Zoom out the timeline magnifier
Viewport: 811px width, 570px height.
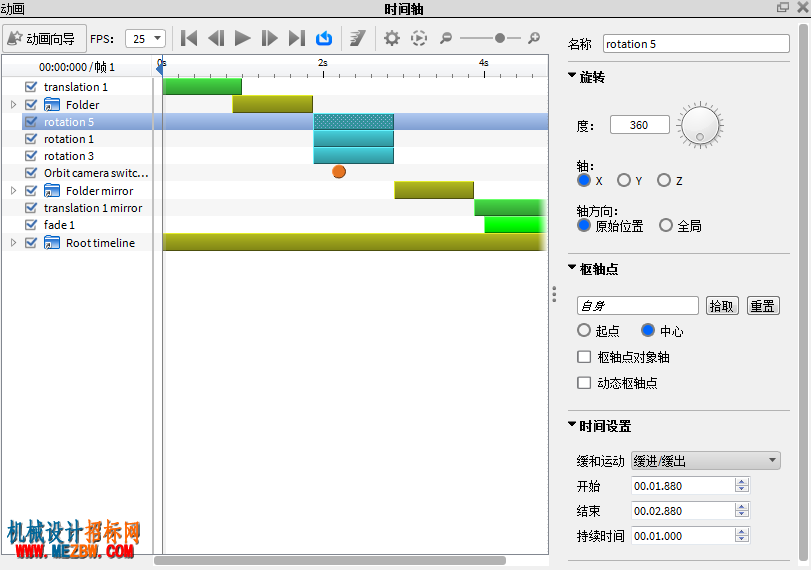point(446,38)
